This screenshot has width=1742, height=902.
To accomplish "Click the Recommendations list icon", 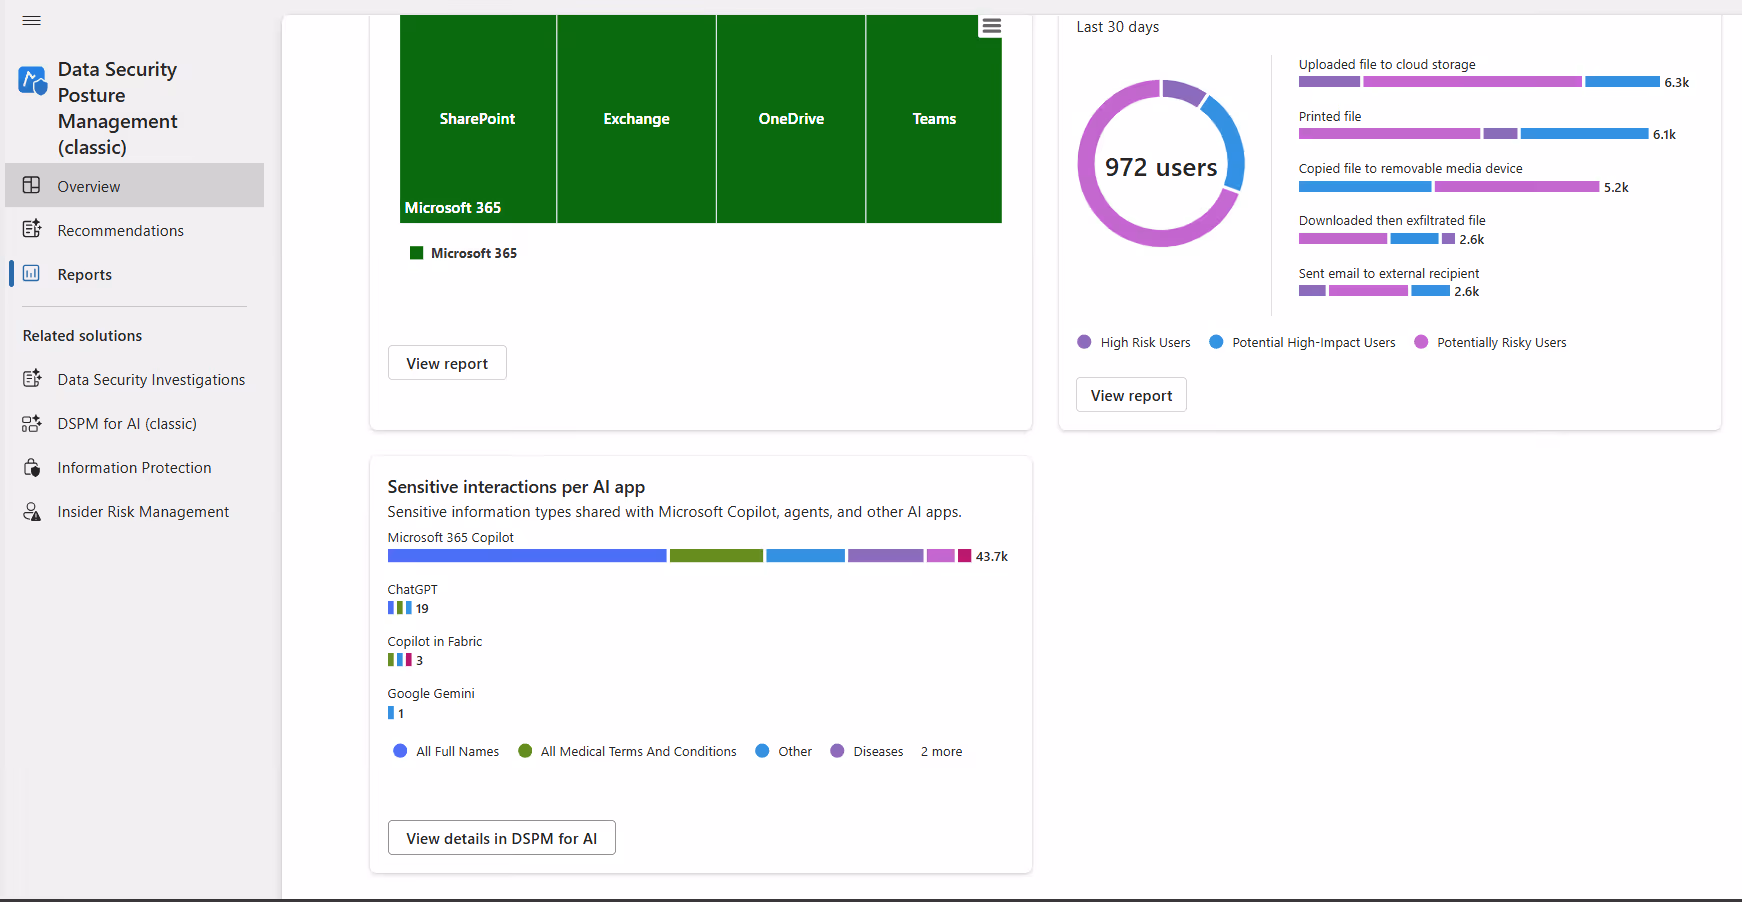I will [32, 229].
